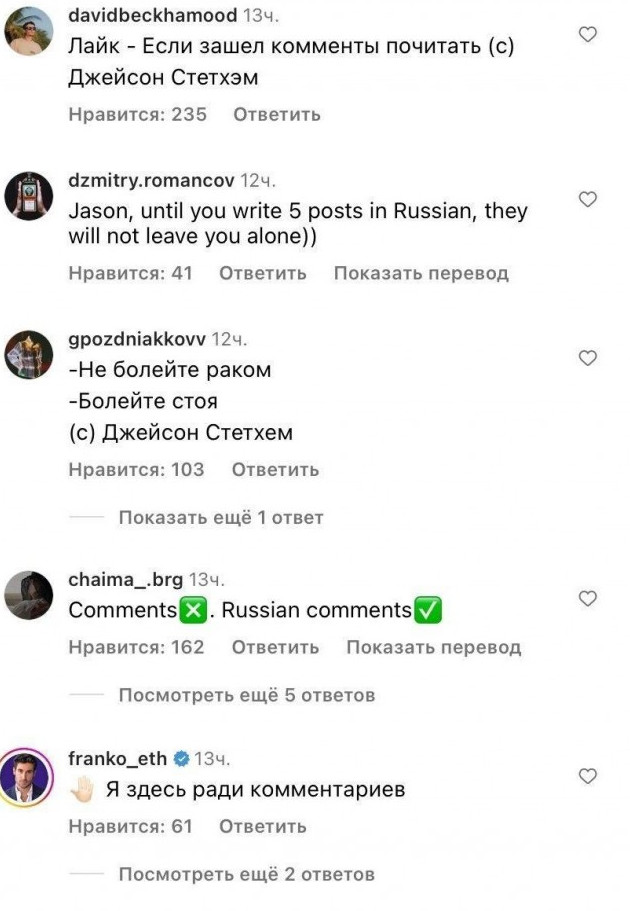Open dzmitry.romancov's avatar
Screen dimensions: 630x911
coord(29,196)
